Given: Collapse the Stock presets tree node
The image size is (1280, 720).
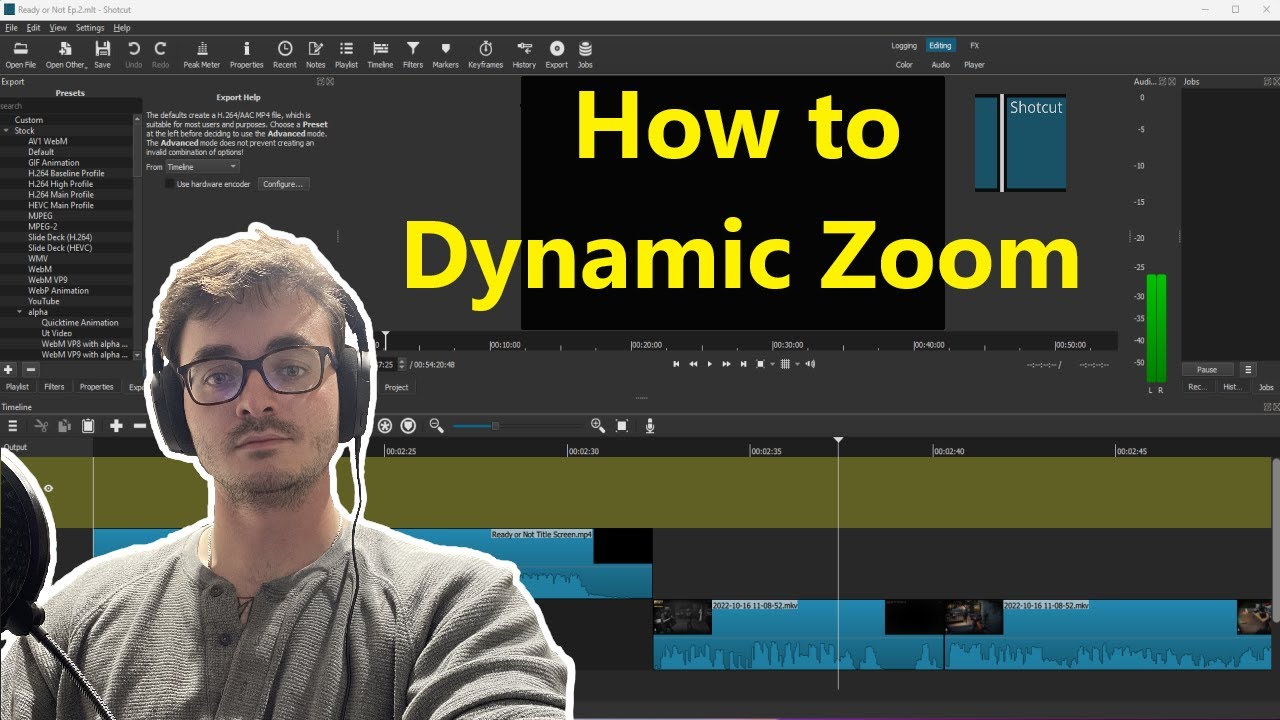Looking at the screenshot, I should 5,131.
